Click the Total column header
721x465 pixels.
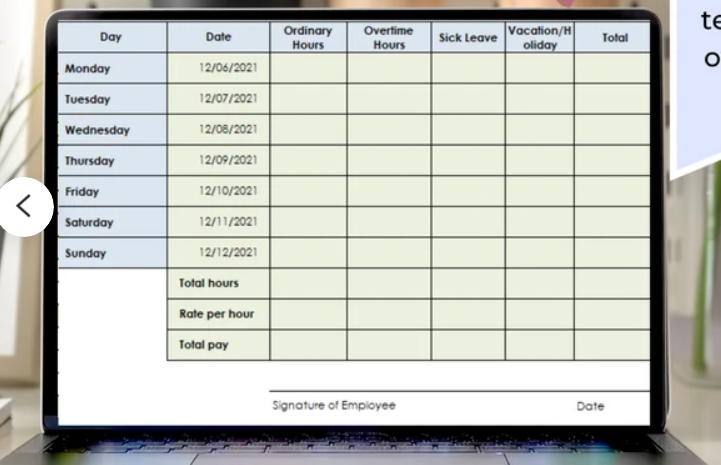612,37
